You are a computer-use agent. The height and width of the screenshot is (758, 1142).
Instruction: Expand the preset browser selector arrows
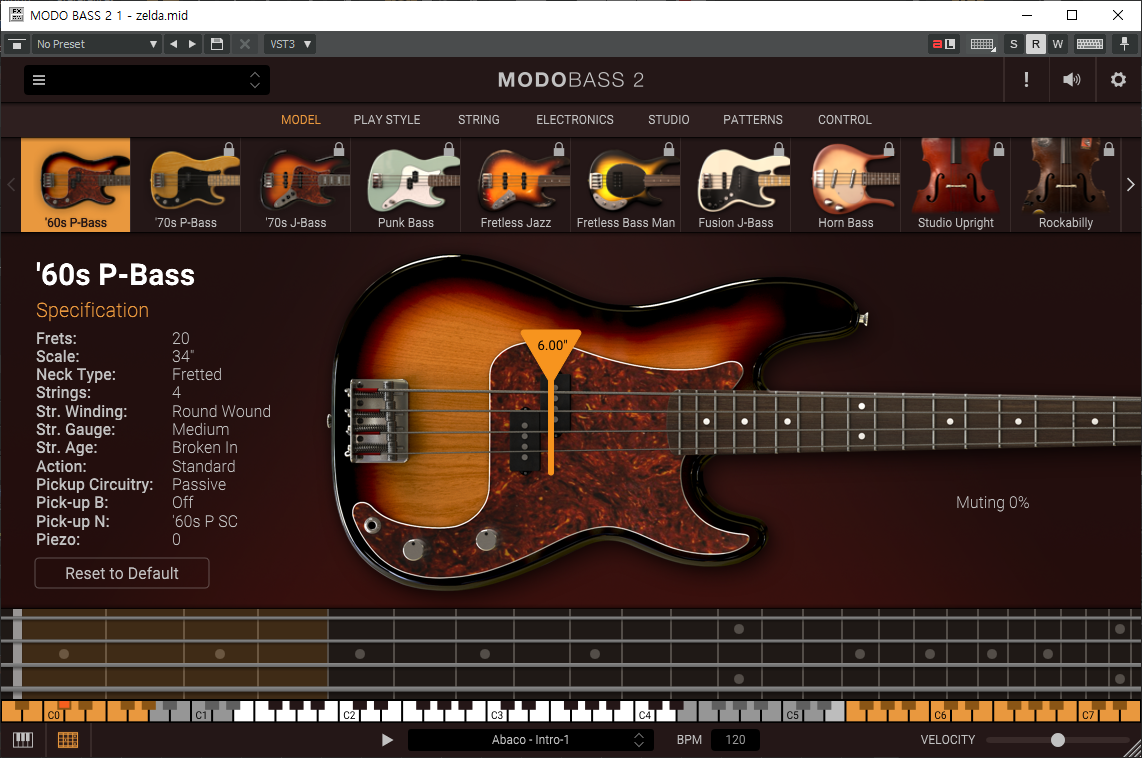click(255, 79)
